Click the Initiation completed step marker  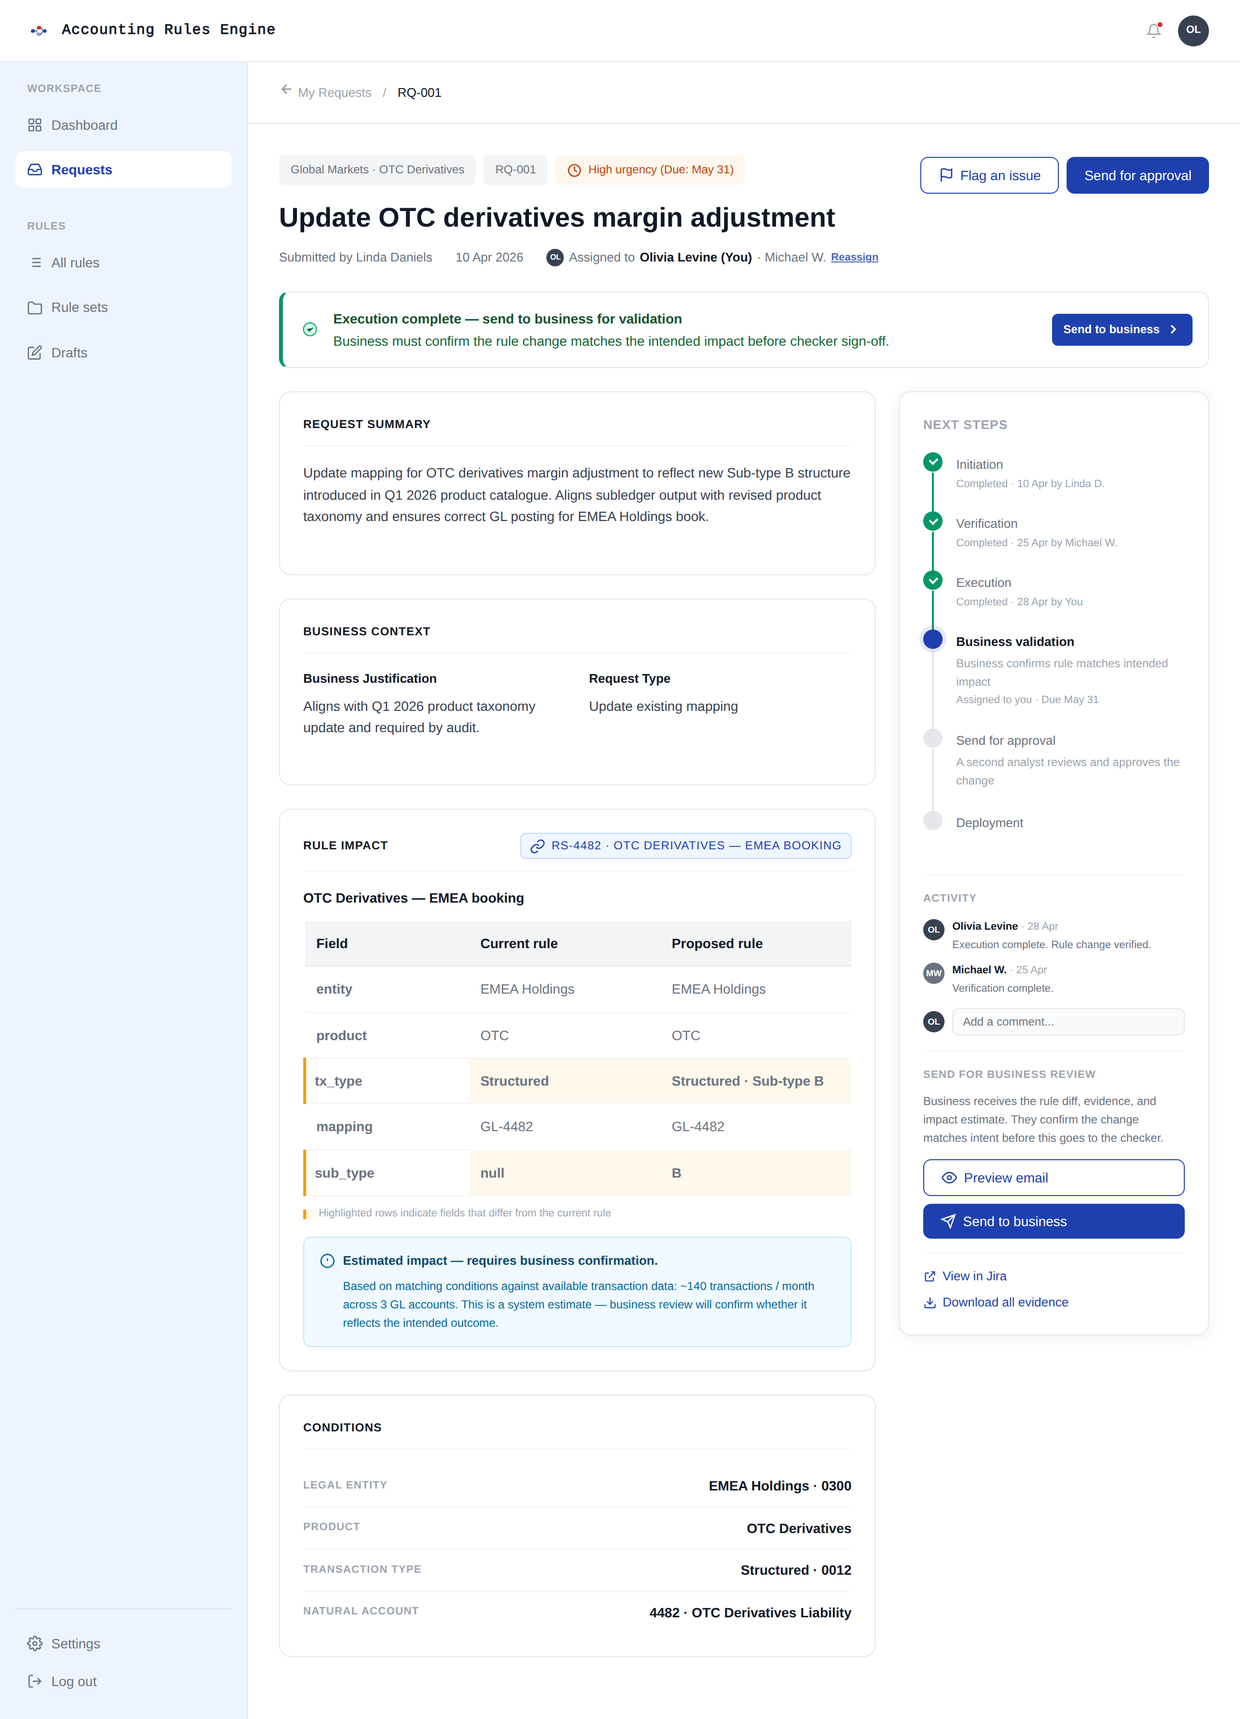[x=933, y=462]
